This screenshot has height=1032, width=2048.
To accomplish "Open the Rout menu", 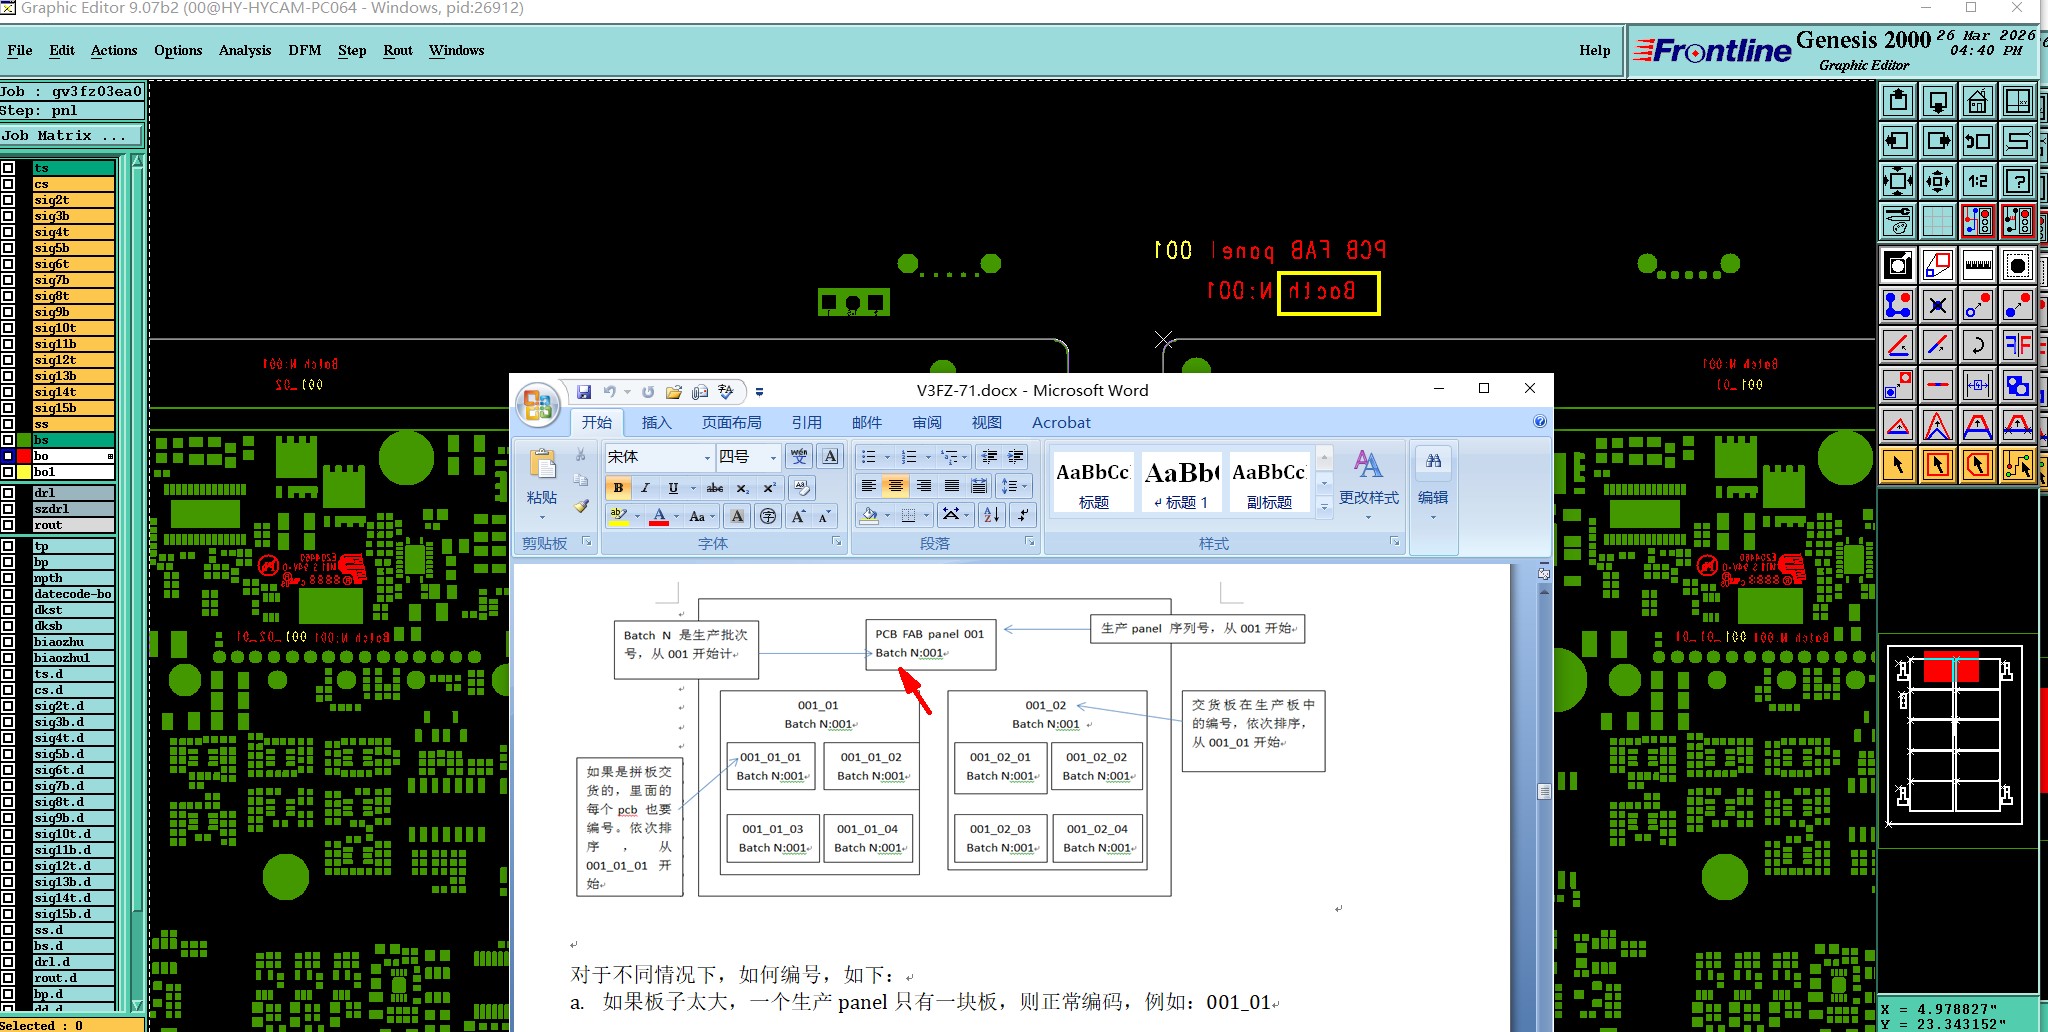I will (398, 50).
